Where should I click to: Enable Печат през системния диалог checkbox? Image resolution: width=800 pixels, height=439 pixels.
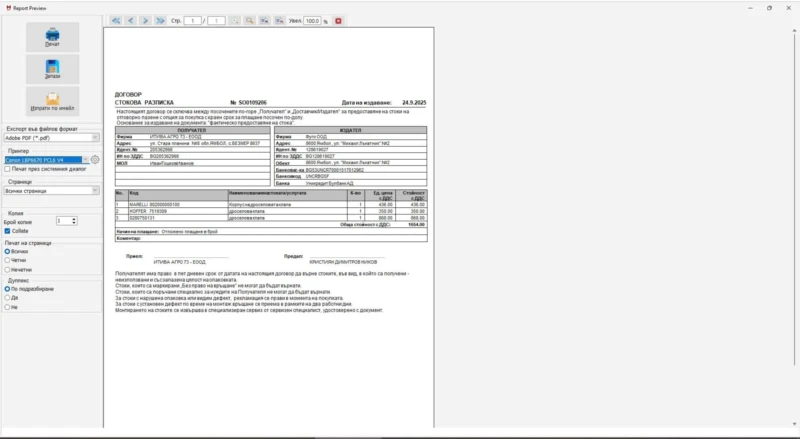click(x=8, y=169)
